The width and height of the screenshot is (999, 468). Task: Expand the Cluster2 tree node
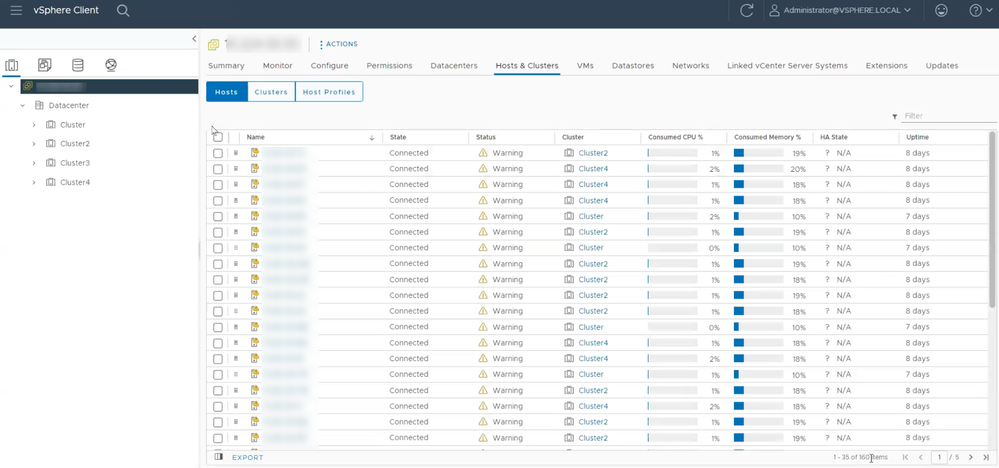pyautogui.click(x=34, y=144)
